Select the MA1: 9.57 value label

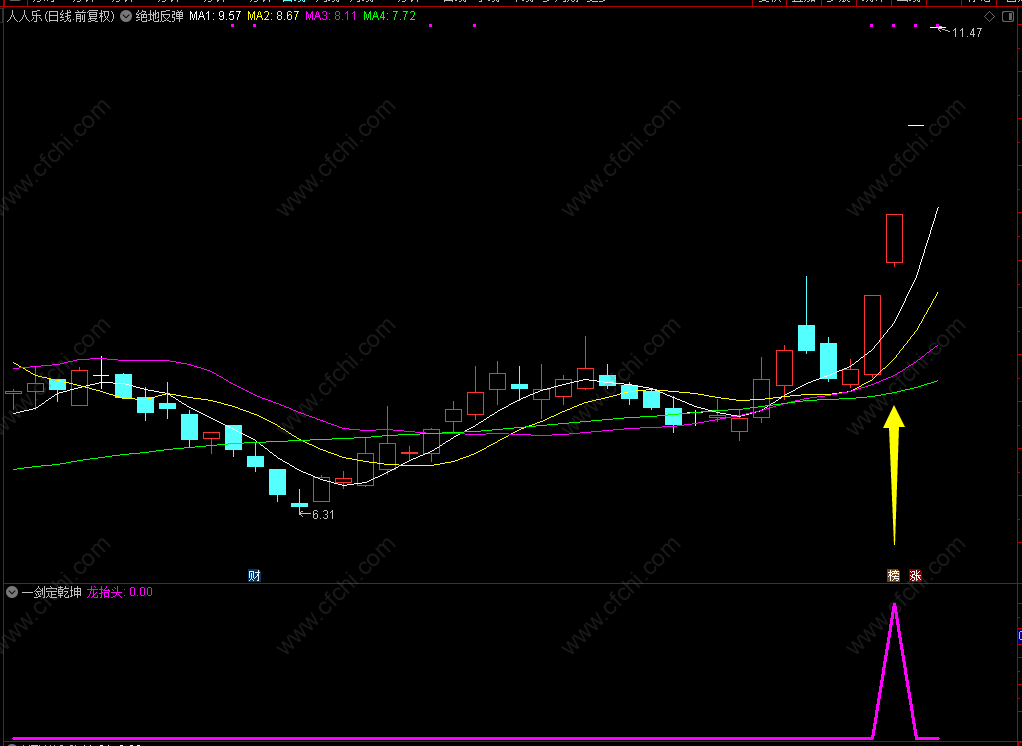coord(215,16)
